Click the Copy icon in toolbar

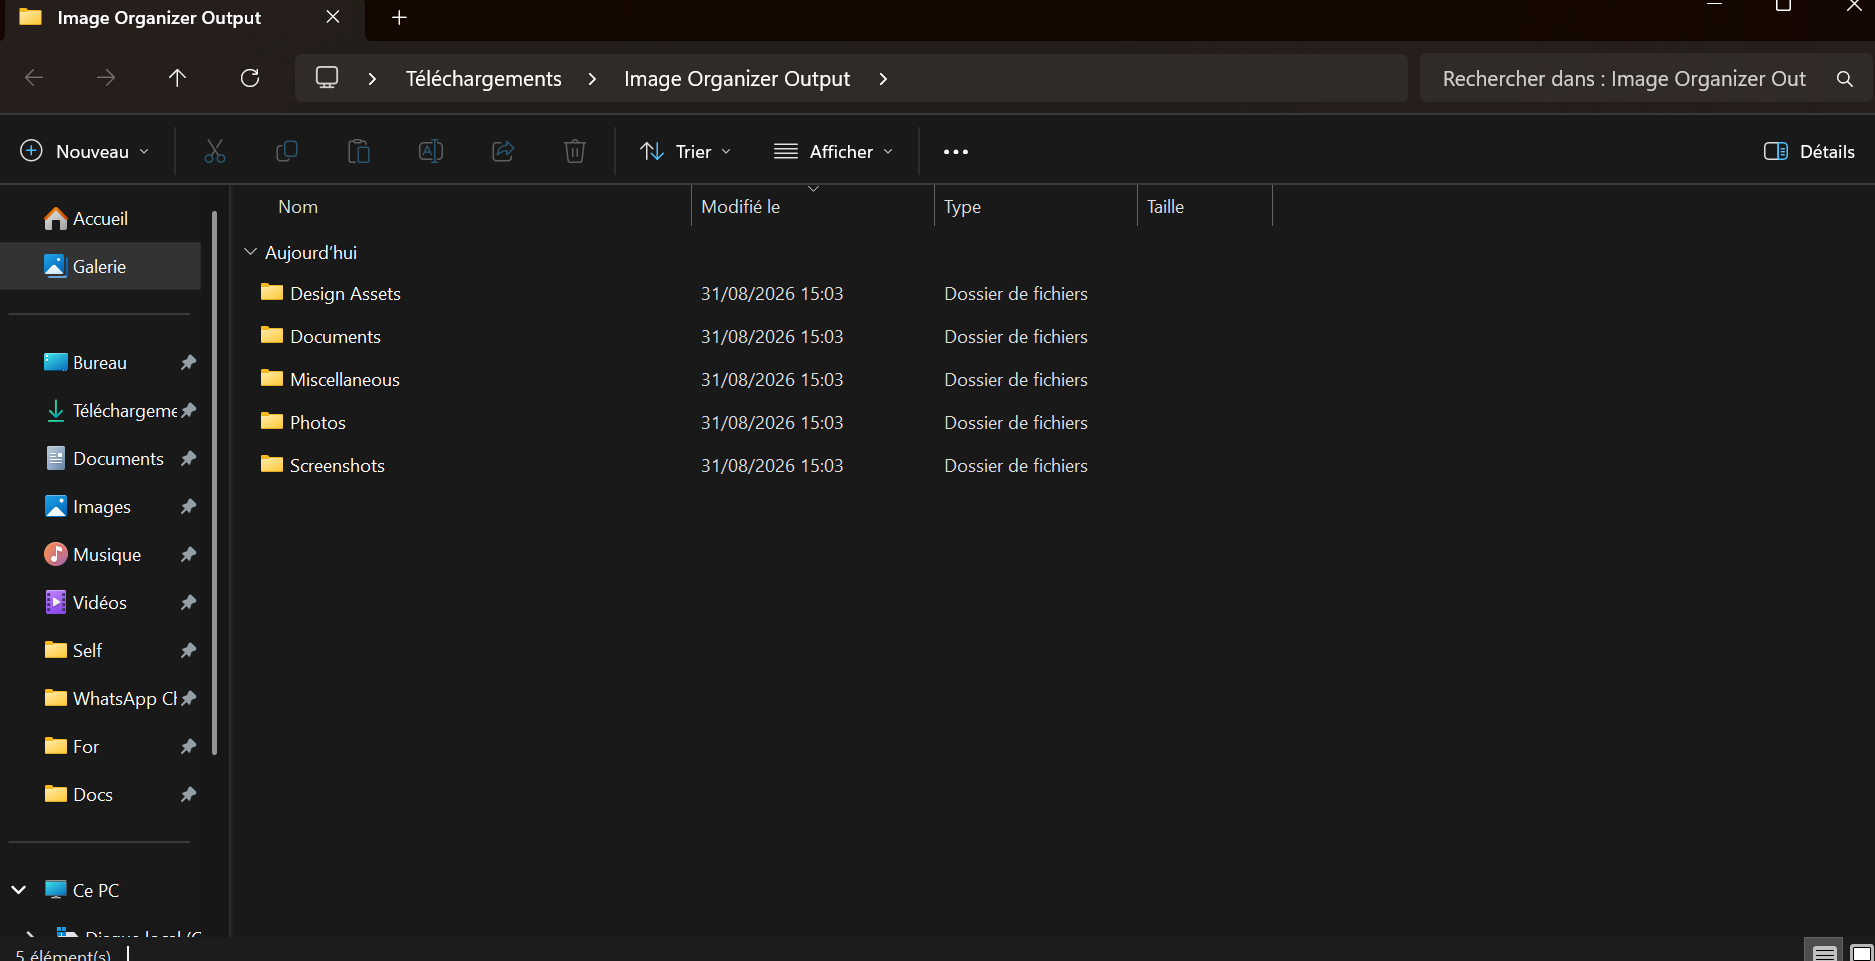(286, 151)
